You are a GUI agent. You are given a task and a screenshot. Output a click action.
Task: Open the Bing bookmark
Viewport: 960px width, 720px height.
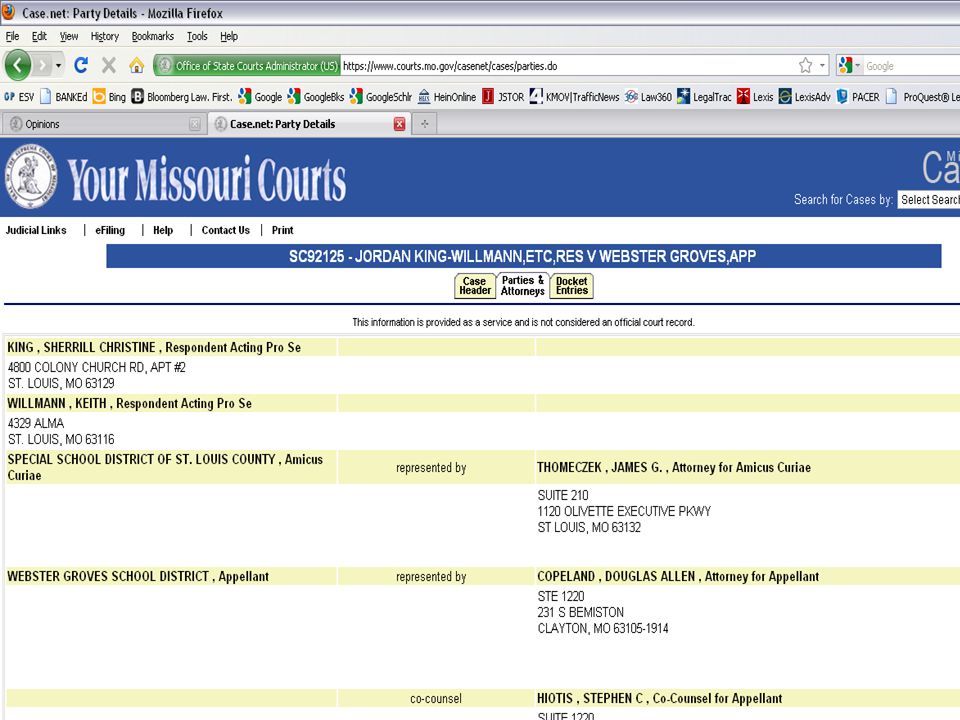(x=109, y=97)
